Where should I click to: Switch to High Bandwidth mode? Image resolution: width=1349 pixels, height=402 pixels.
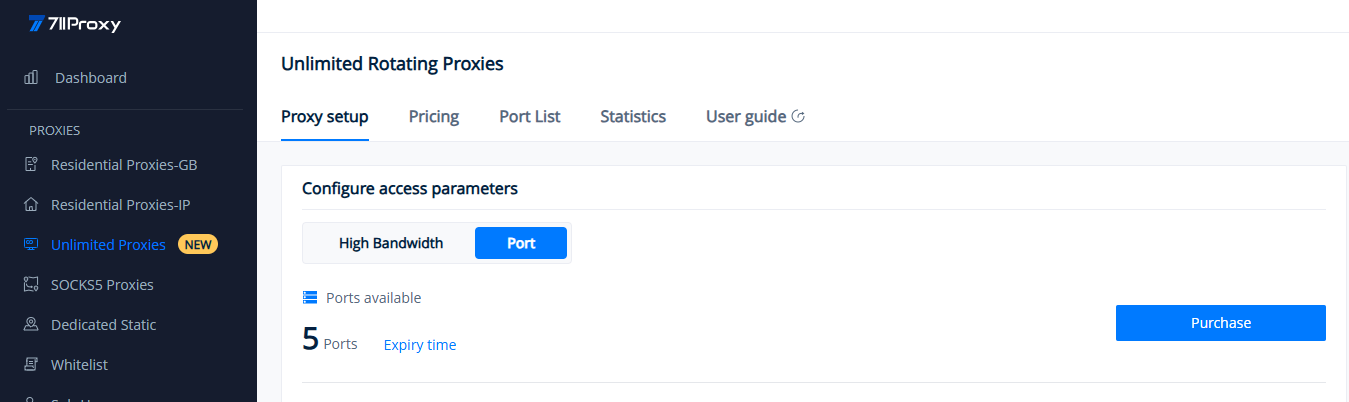click(391, 243)
